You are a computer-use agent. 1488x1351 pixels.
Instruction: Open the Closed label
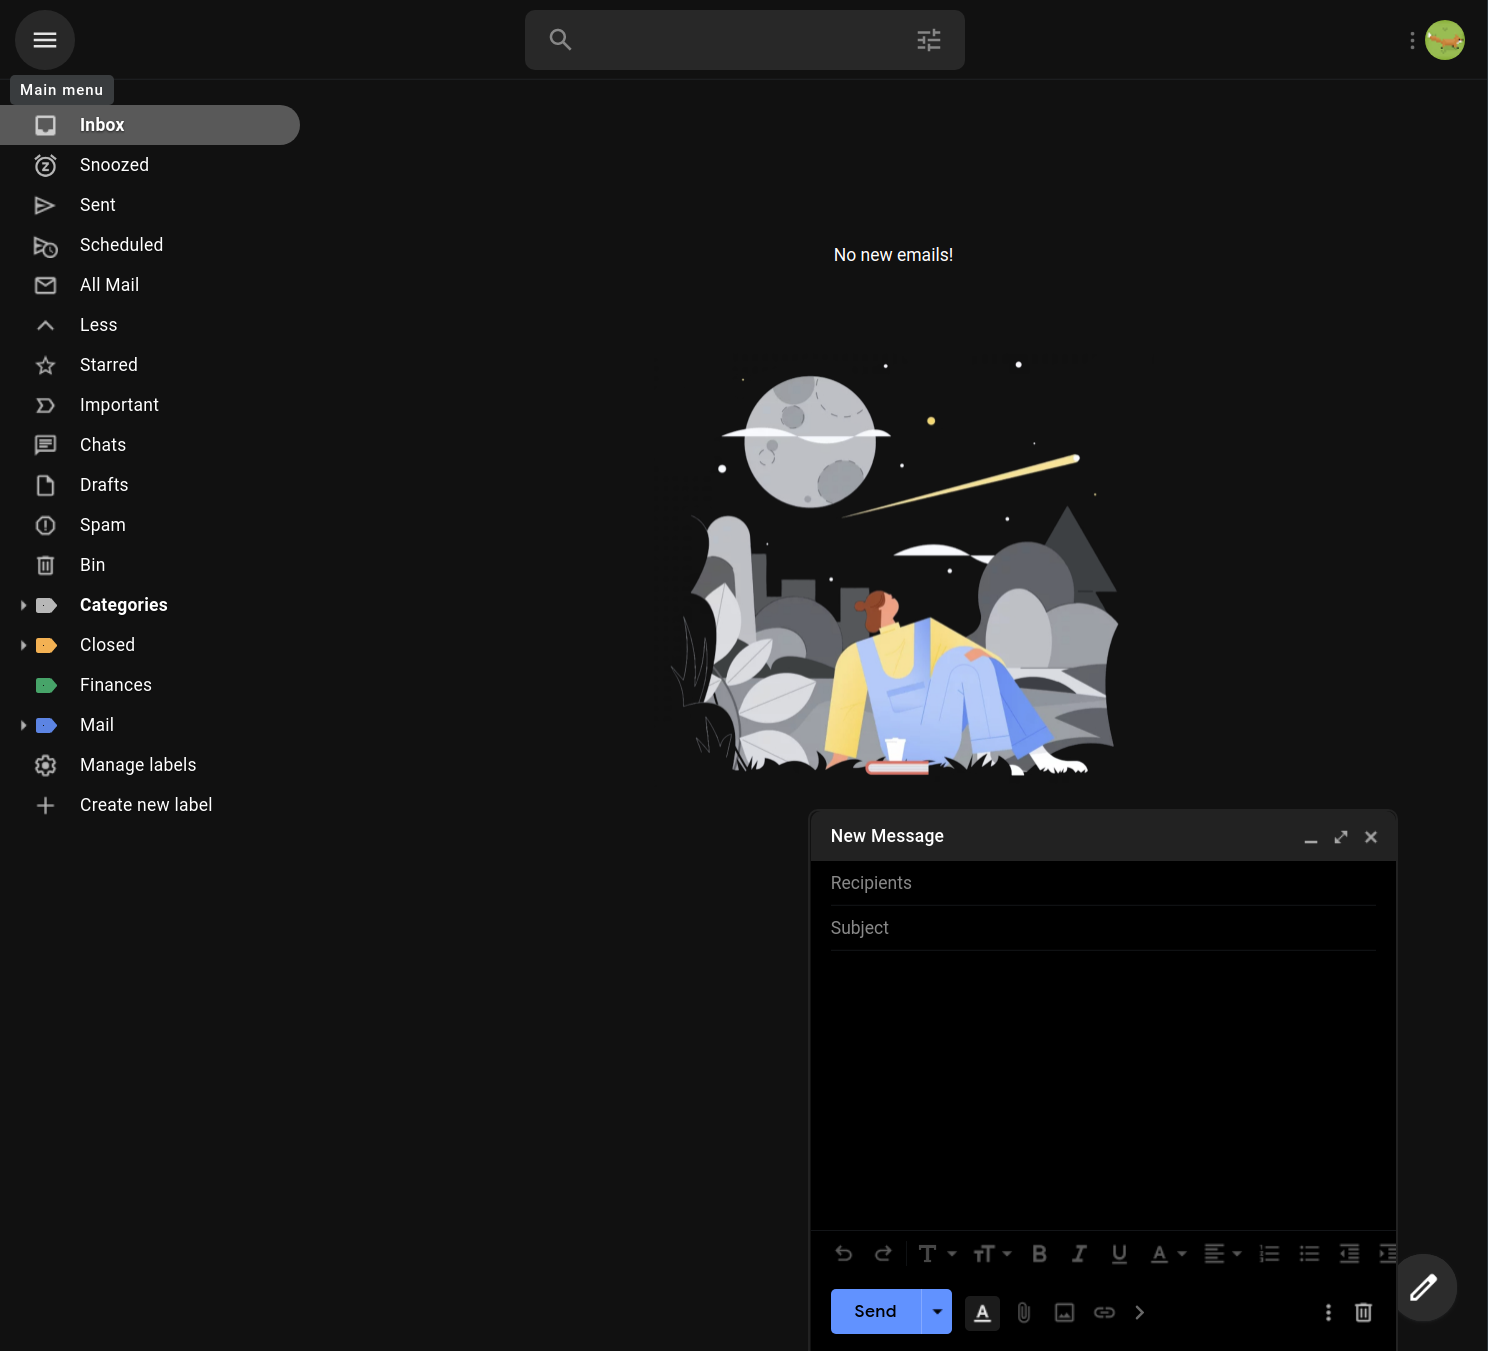(x=107, y=645)
